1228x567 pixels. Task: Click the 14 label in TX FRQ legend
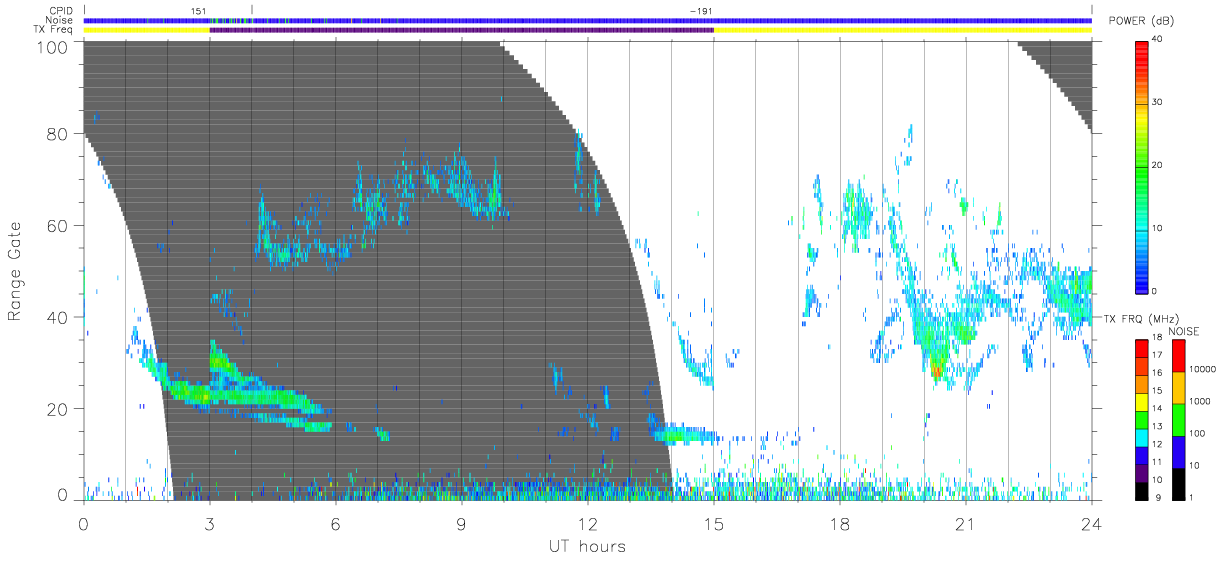pos(1157,408)
